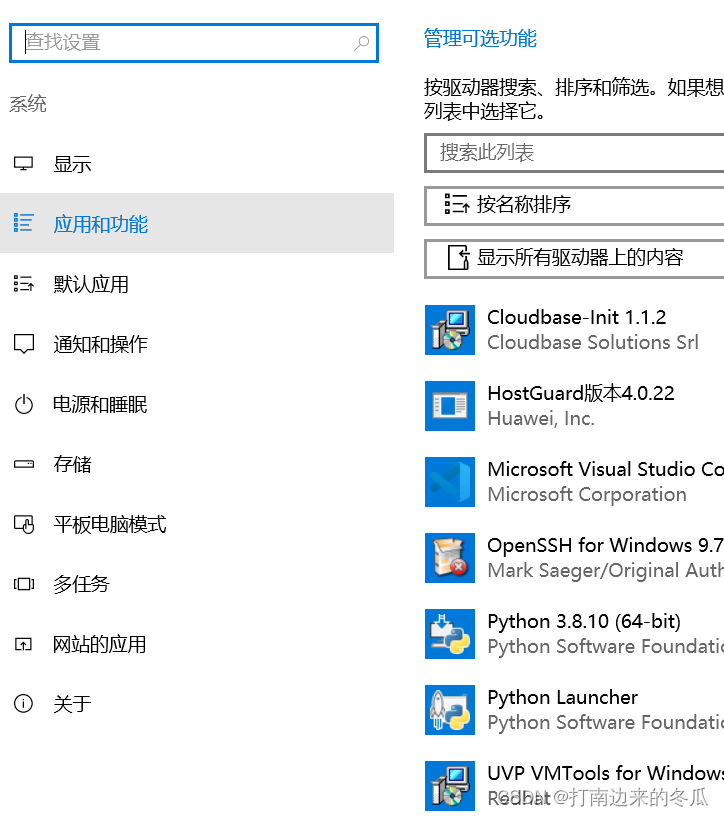Click the HostGuard app icon
Screen dimensions: 724x817
[450, 406]
